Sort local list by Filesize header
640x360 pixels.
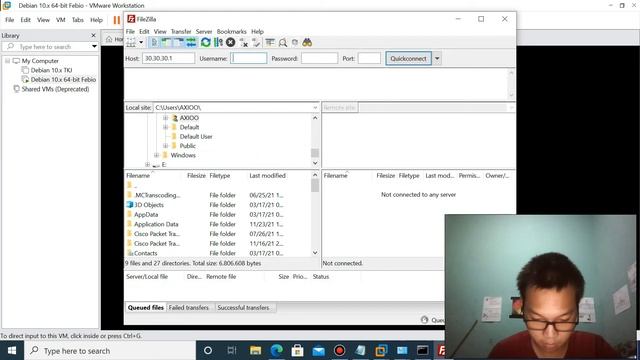tap(196, 176)
